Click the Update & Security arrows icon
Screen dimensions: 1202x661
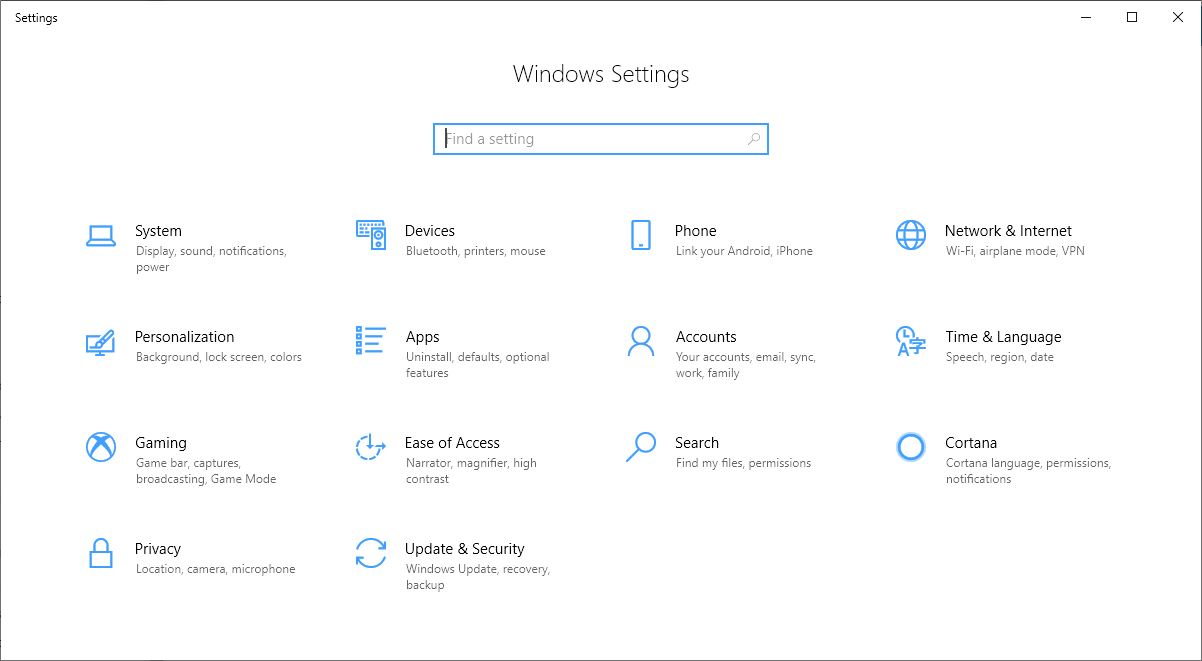pos(370,555)
